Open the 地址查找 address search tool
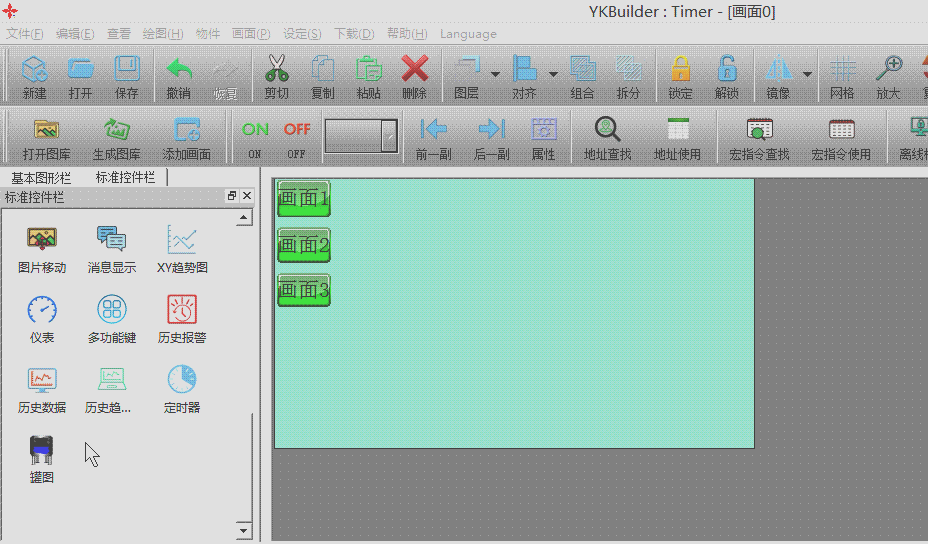 point(607,137)
